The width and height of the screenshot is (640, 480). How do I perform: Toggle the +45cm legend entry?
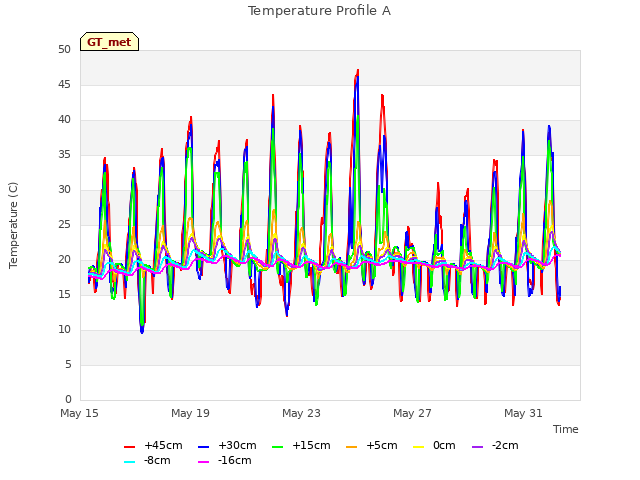coord(153,446)
